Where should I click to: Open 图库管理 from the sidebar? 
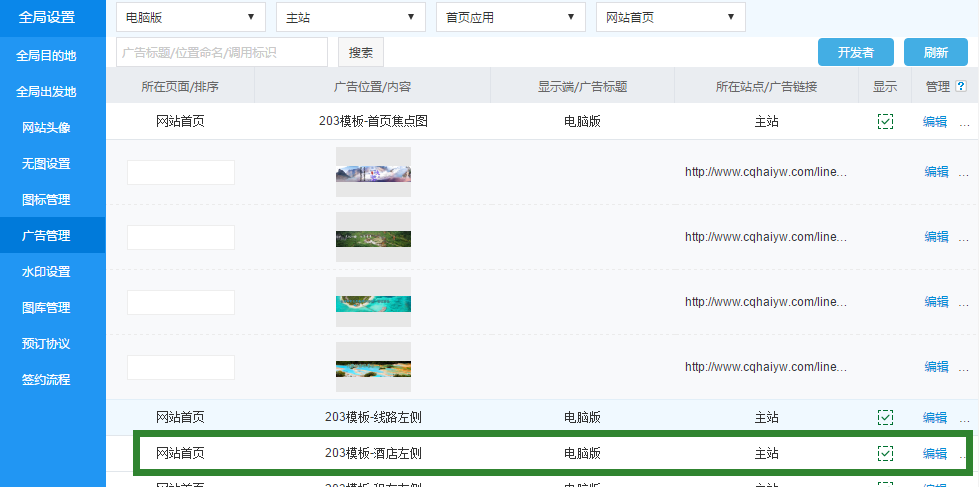pos(46,308)
